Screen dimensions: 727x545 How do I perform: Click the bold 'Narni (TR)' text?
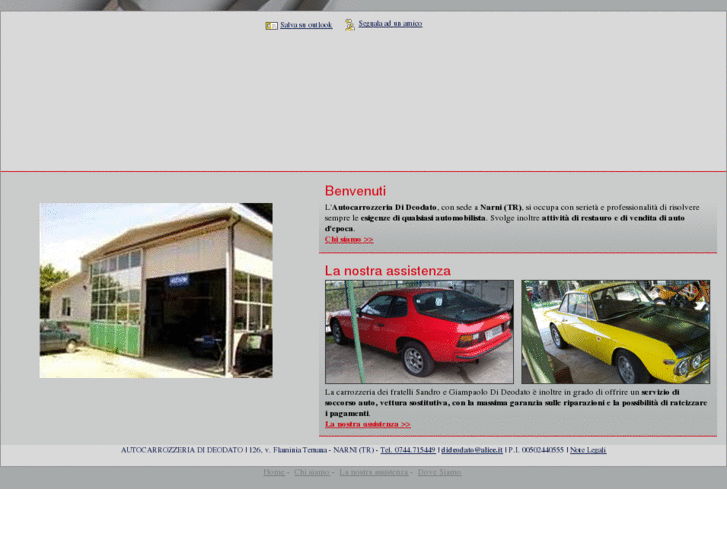click(501, 207)
